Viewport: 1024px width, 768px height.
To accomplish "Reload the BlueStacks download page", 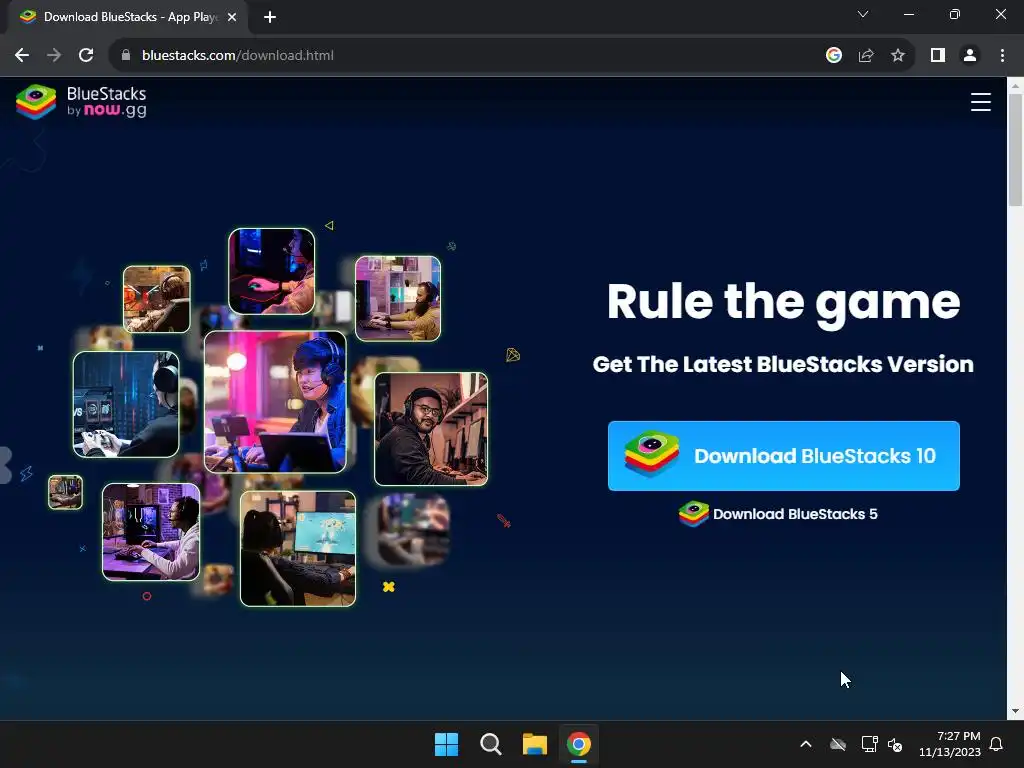I will 86,56.
